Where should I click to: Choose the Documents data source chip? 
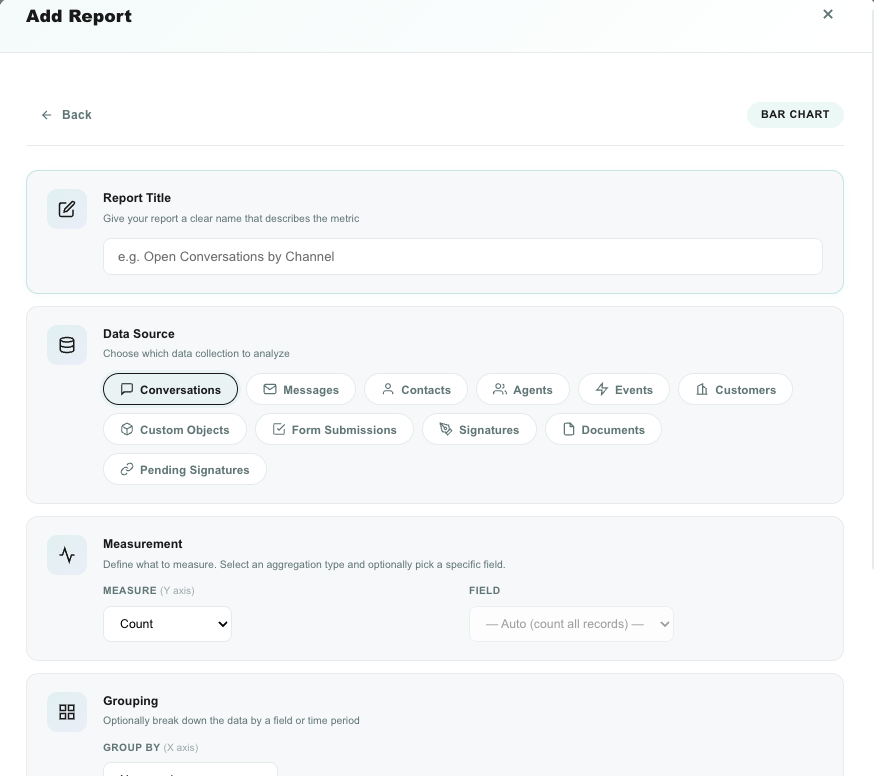[x=603, y=429]
